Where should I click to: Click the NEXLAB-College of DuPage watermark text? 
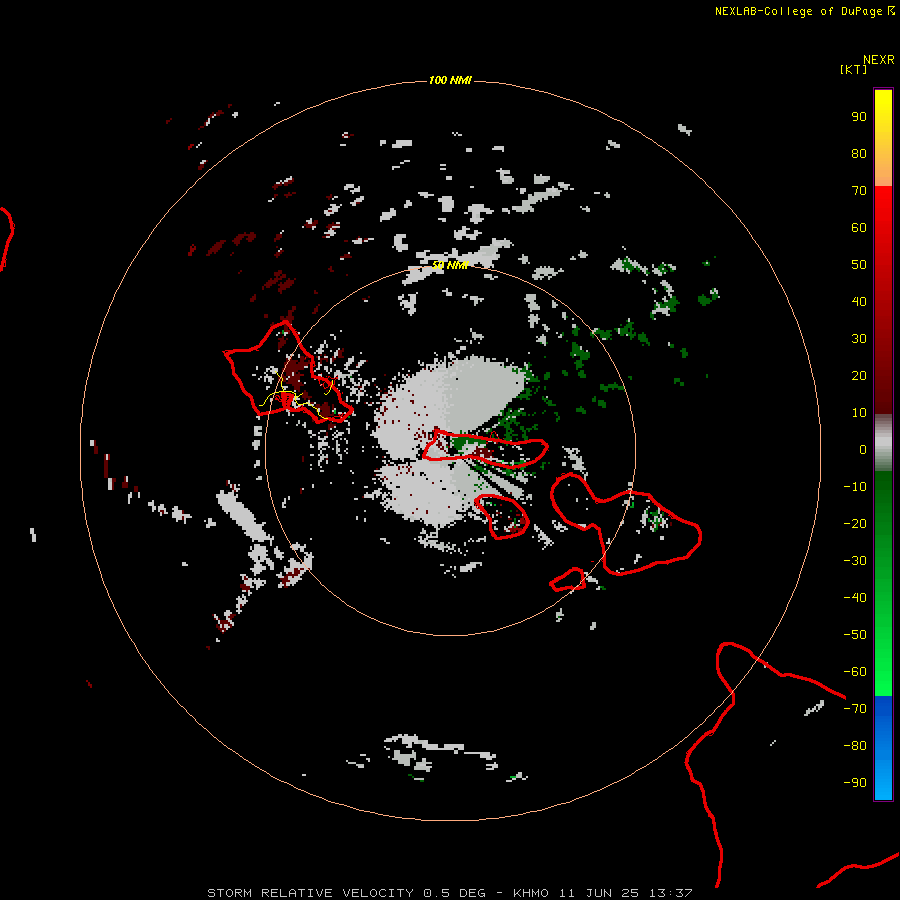805,11
